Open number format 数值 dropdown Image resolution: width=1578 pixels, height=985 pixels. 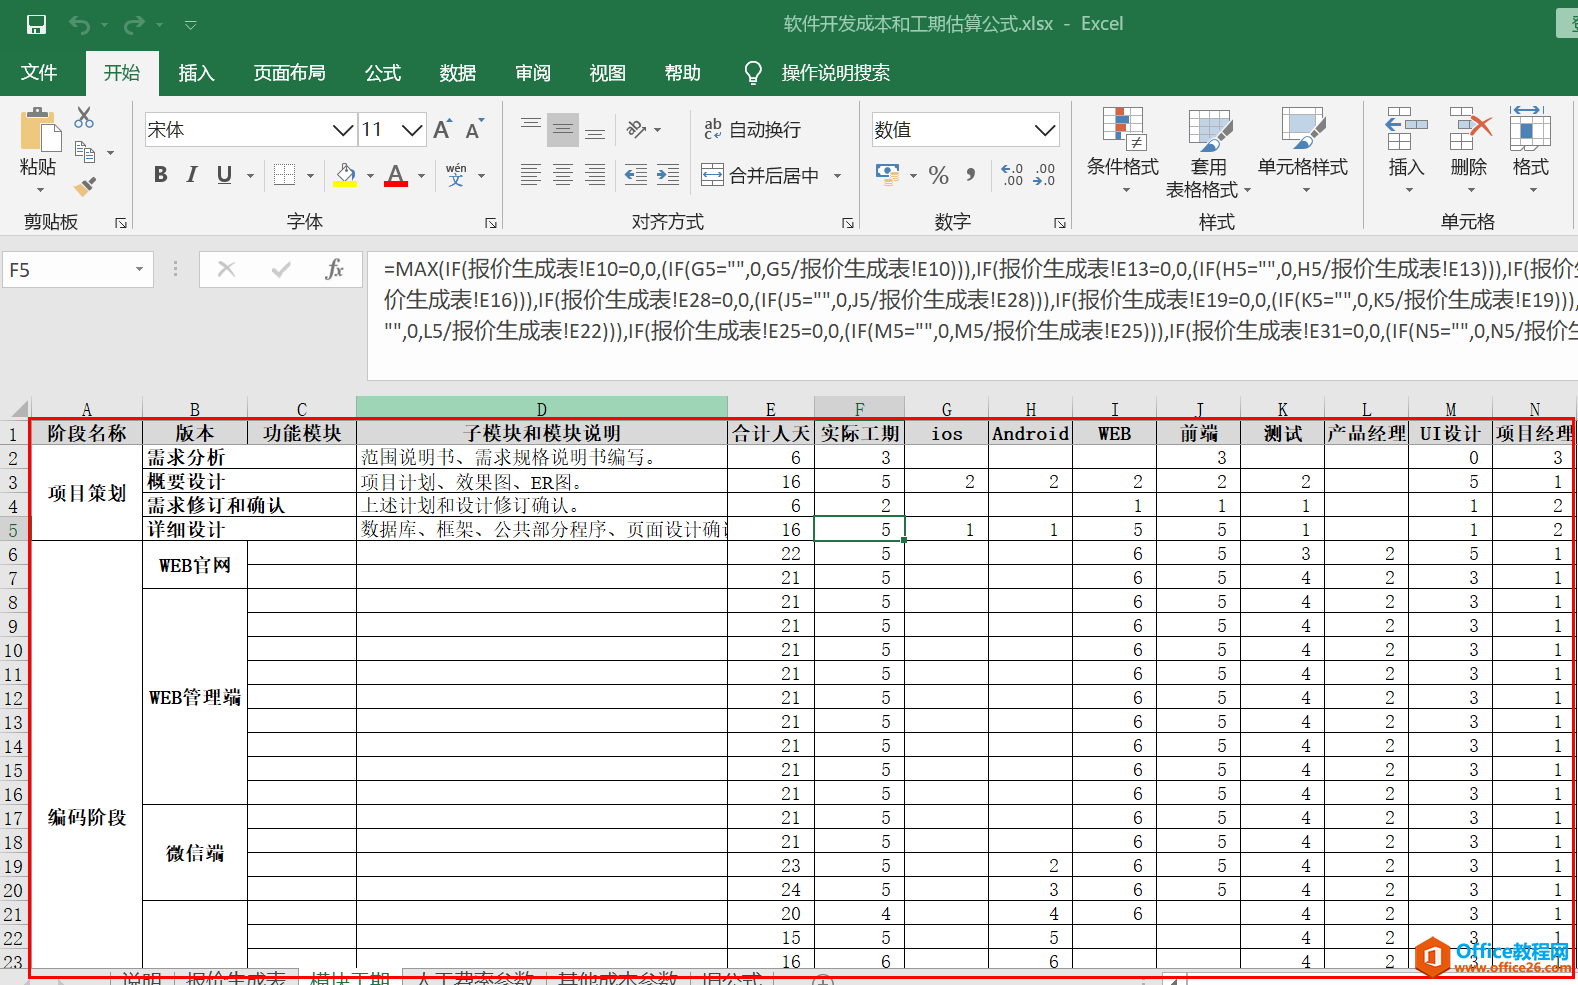[x=1045, y=130]
